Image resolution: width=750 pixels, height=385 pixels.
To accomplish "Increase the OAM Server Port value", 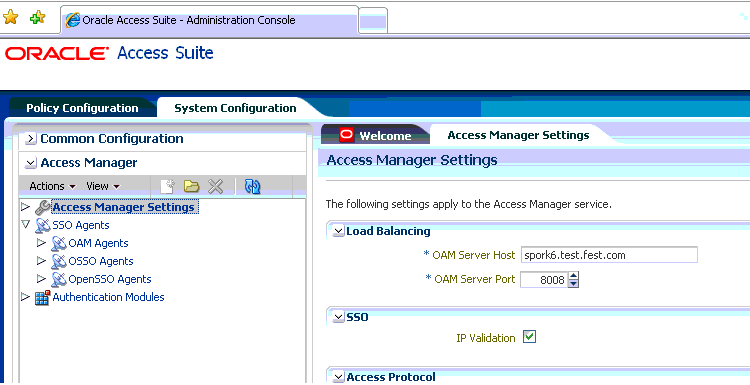I will click(x=574, y=275).
